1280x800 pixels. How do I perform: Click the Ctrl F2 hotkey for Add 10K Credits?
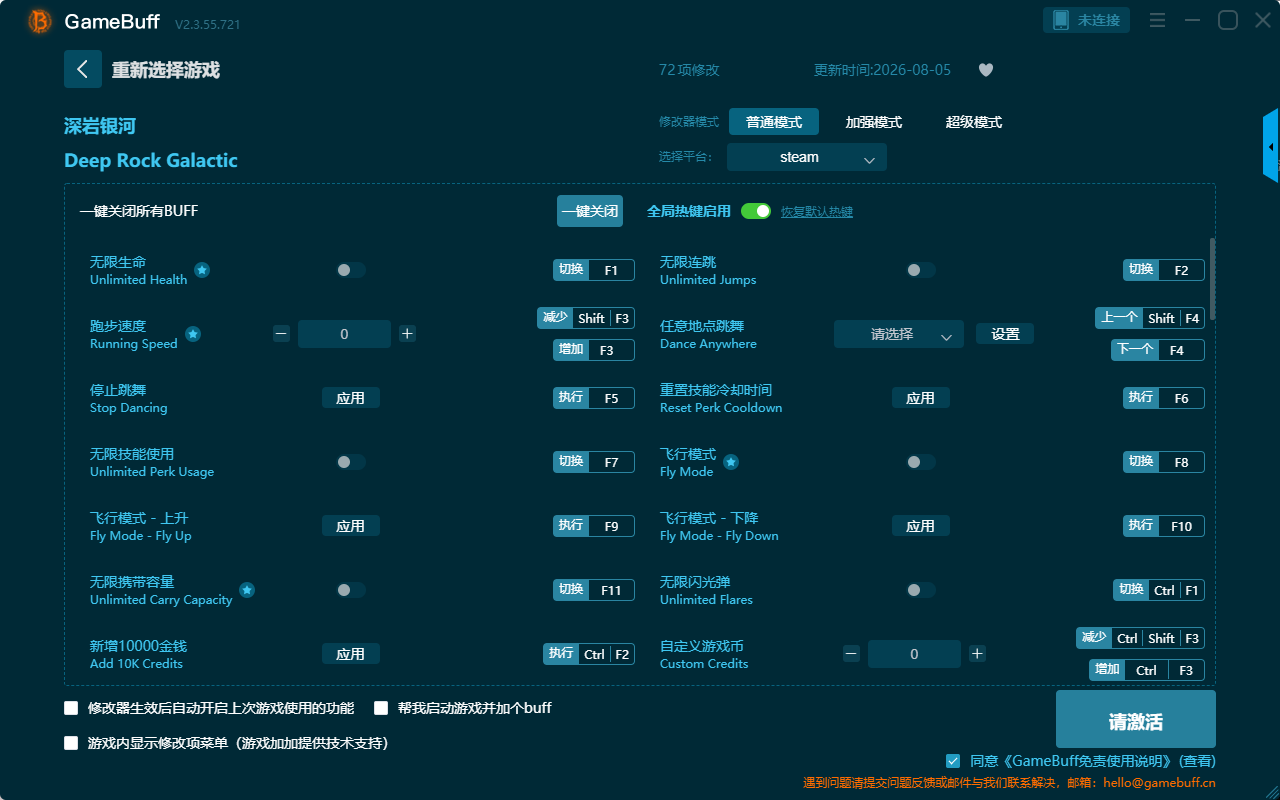coord(589,654)
